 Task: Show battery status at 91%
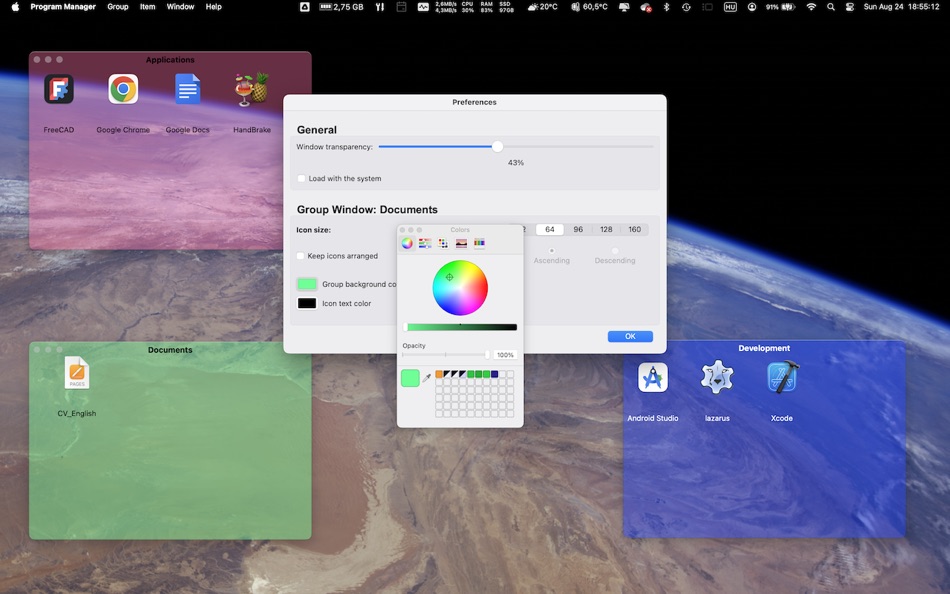pos(780,7)
